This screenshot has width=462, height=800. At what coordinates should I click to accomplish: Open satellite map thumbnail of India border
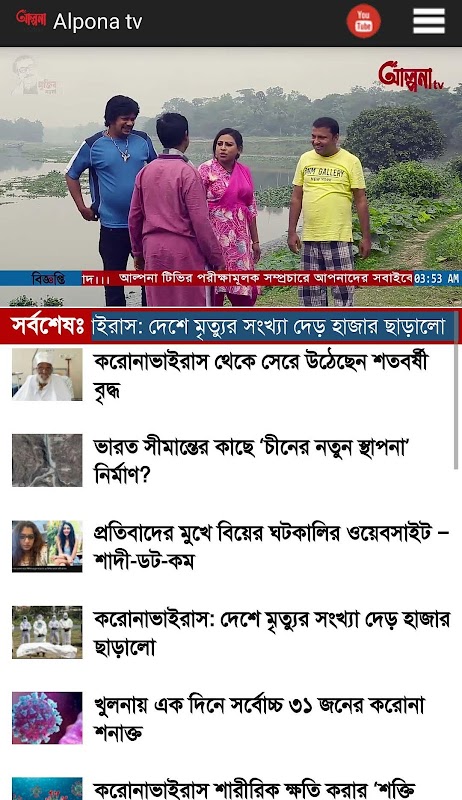pos(47,460)
